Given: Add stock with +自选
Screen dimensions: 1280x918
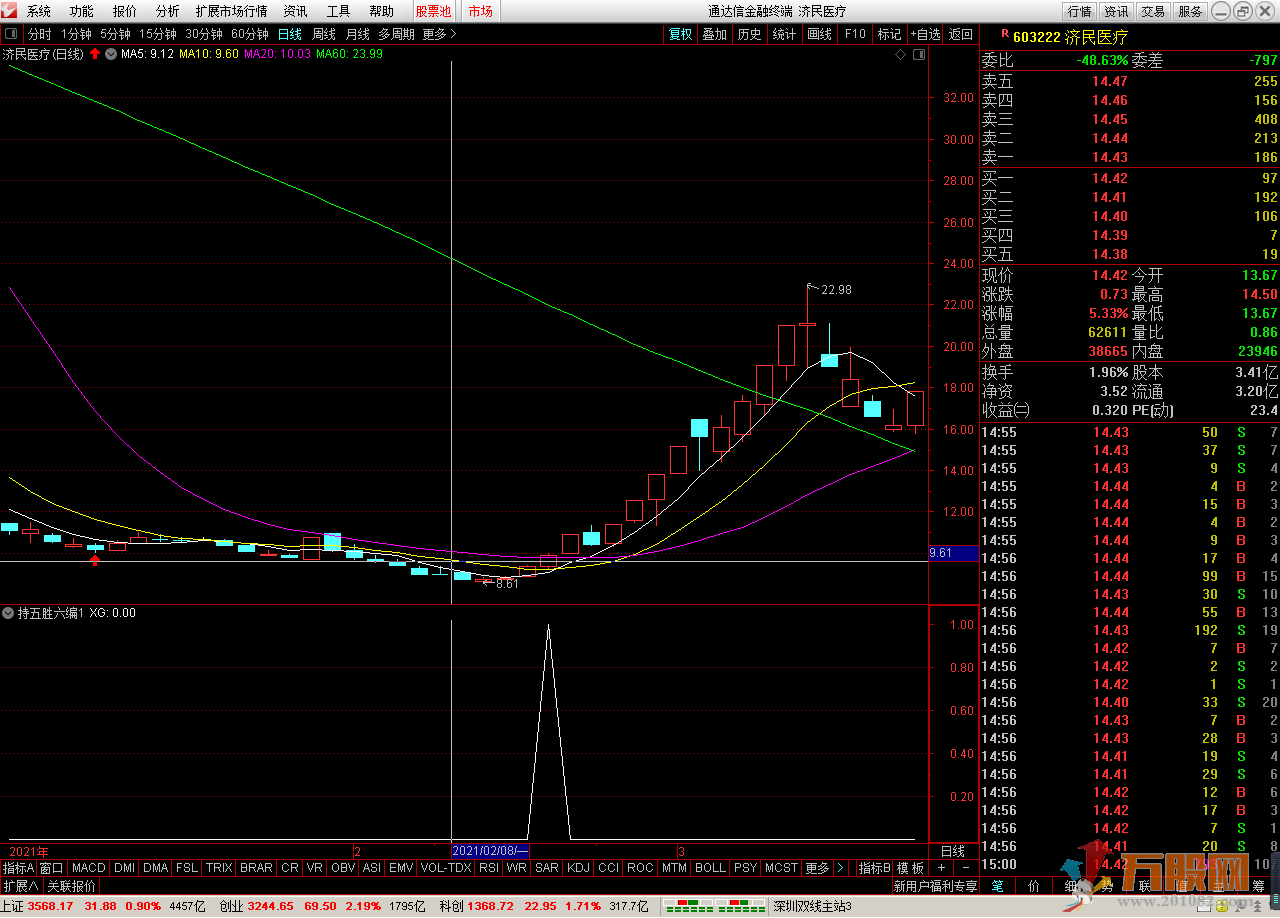Looking at the screenshot, I should [x=925, y=34].
